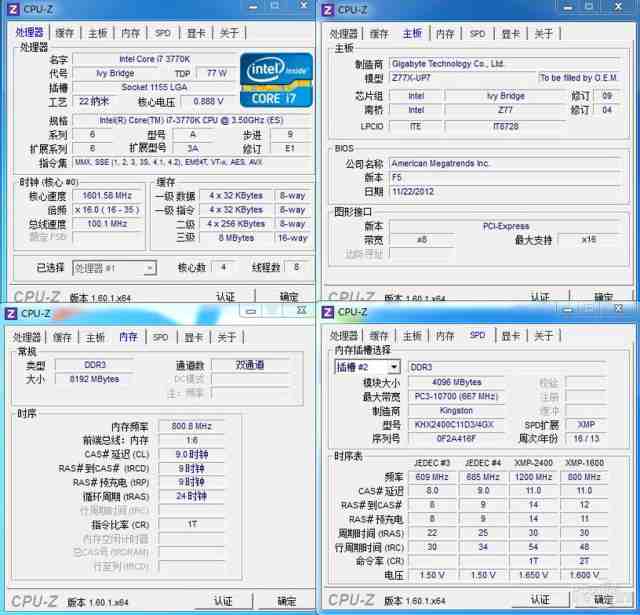Open the 缓存 tab in the memory window
Screen dimensions: 640x615
(x=62, y=337)
